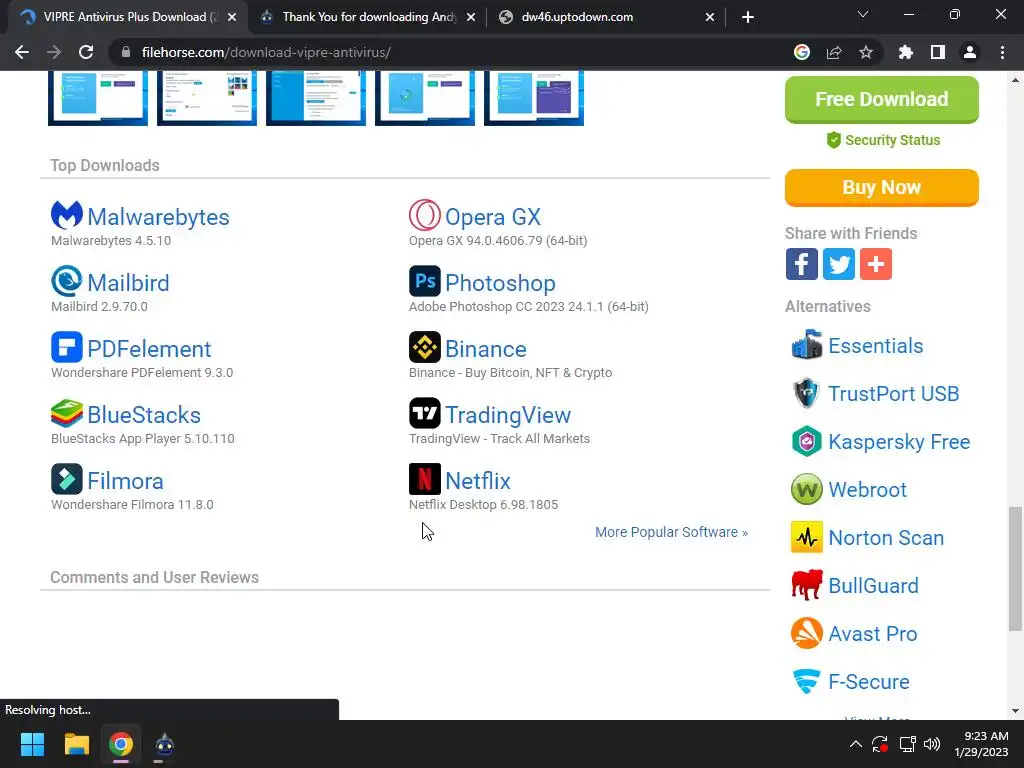Go back to previous page
Screen dimensions: 1024x768
22,52
